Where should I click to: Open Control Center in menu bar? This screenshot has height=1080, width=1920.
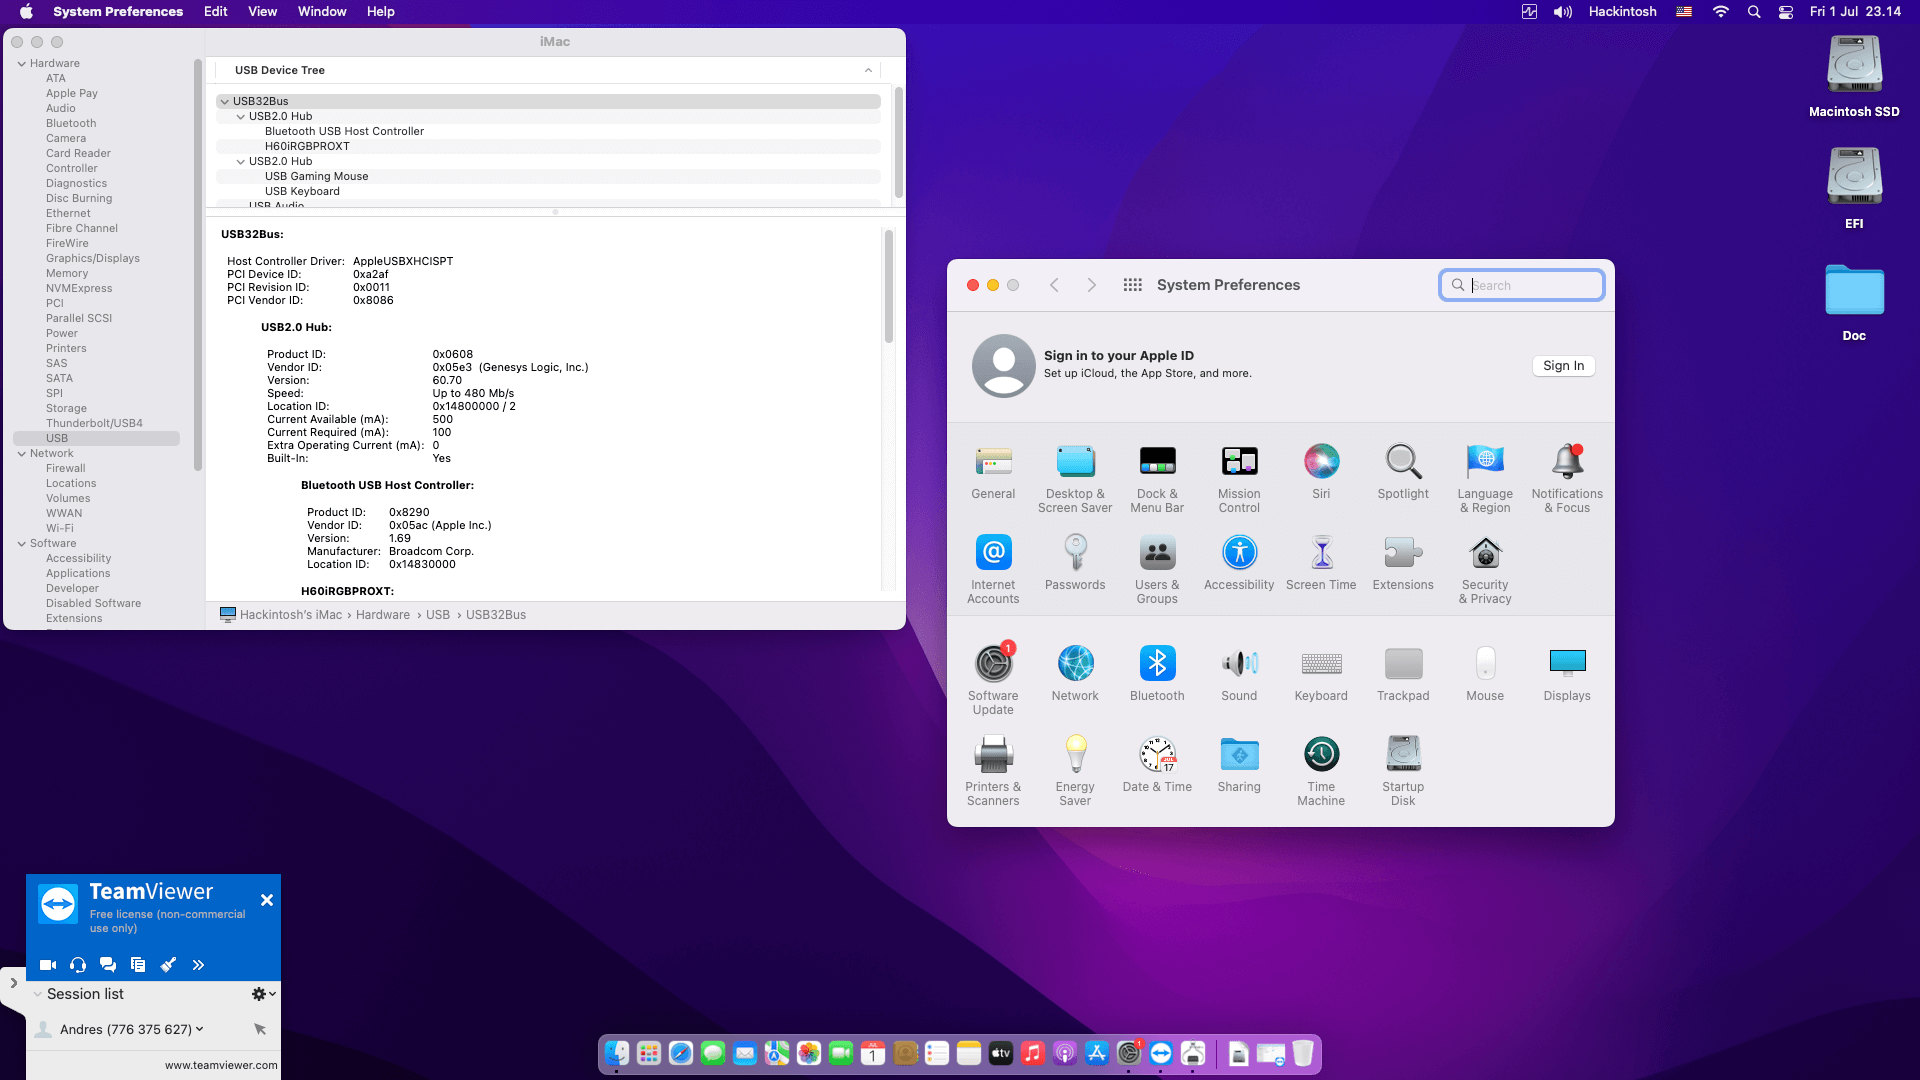tap(1786, 12)
